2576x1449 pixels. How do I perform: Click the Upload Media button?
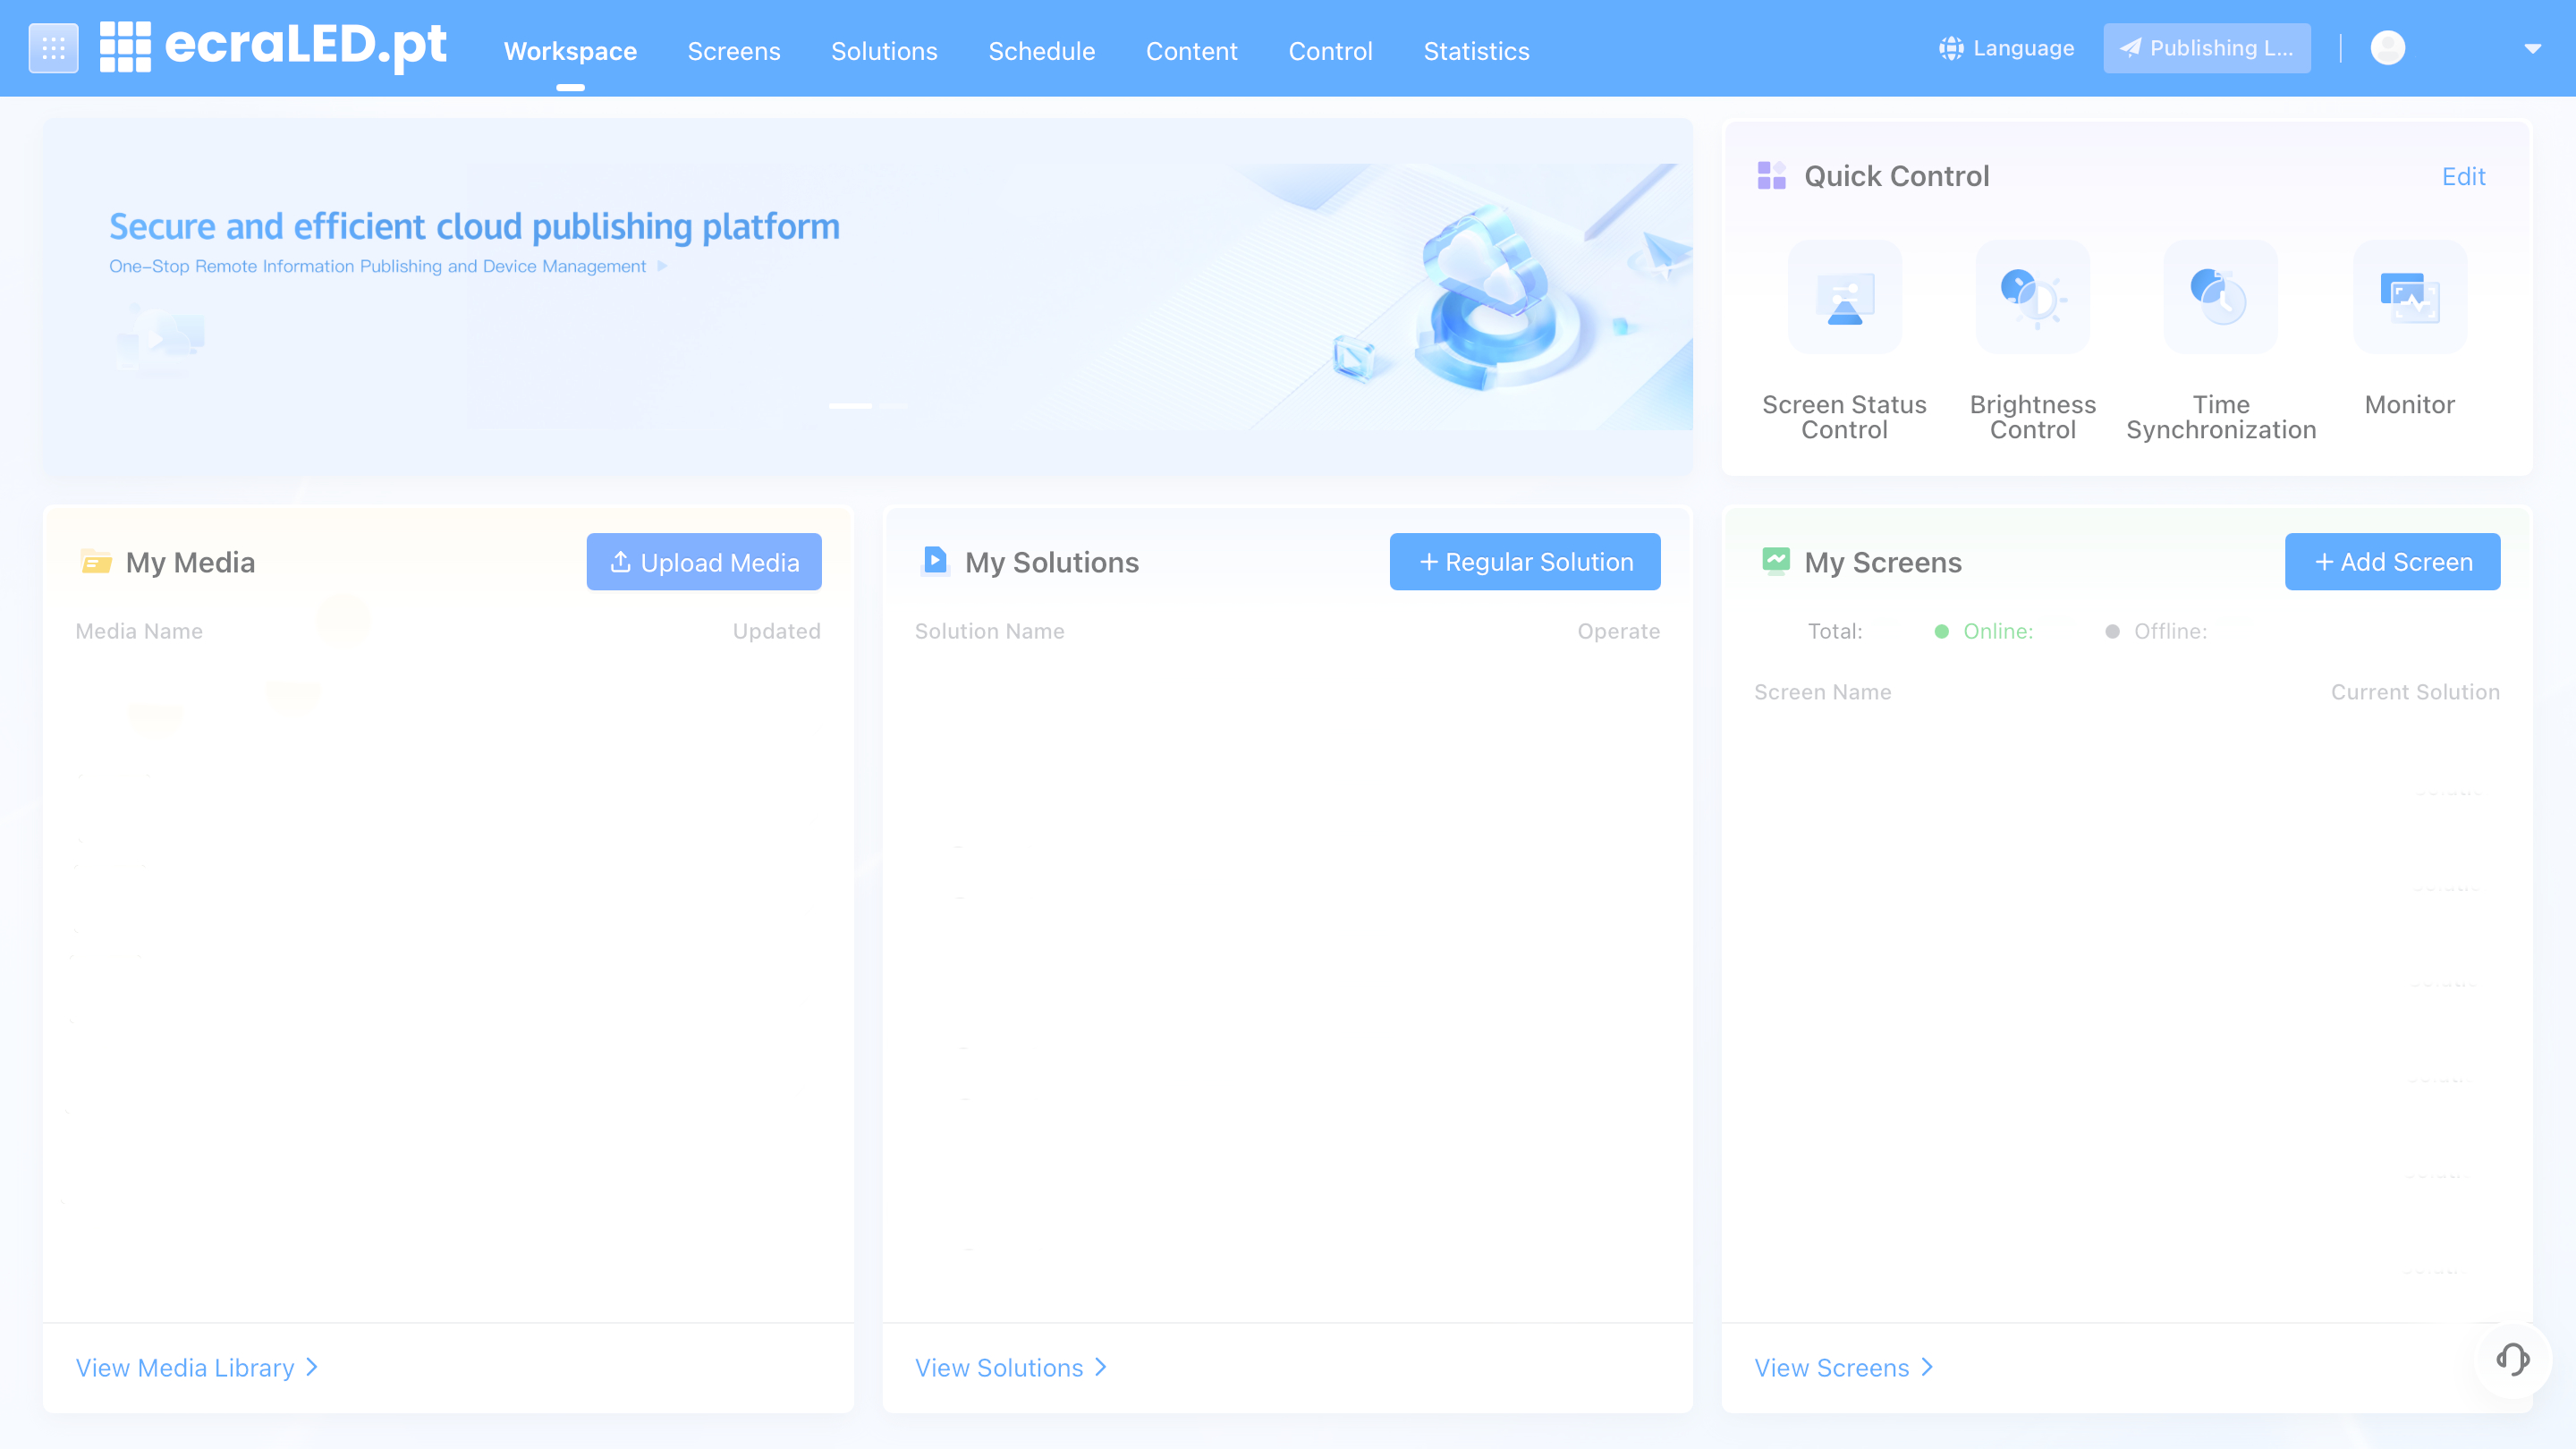click(x=704, y=561)
